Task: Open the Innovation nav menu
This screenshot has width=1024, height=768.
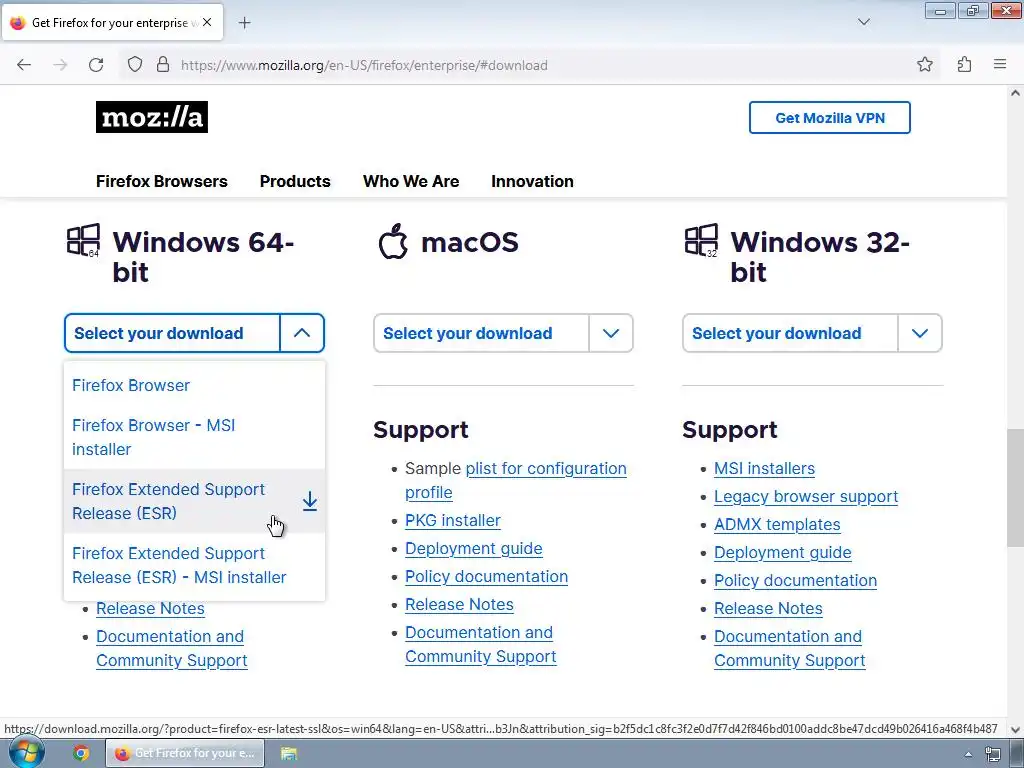Action: pyautogui.click(x=532, y=181)
